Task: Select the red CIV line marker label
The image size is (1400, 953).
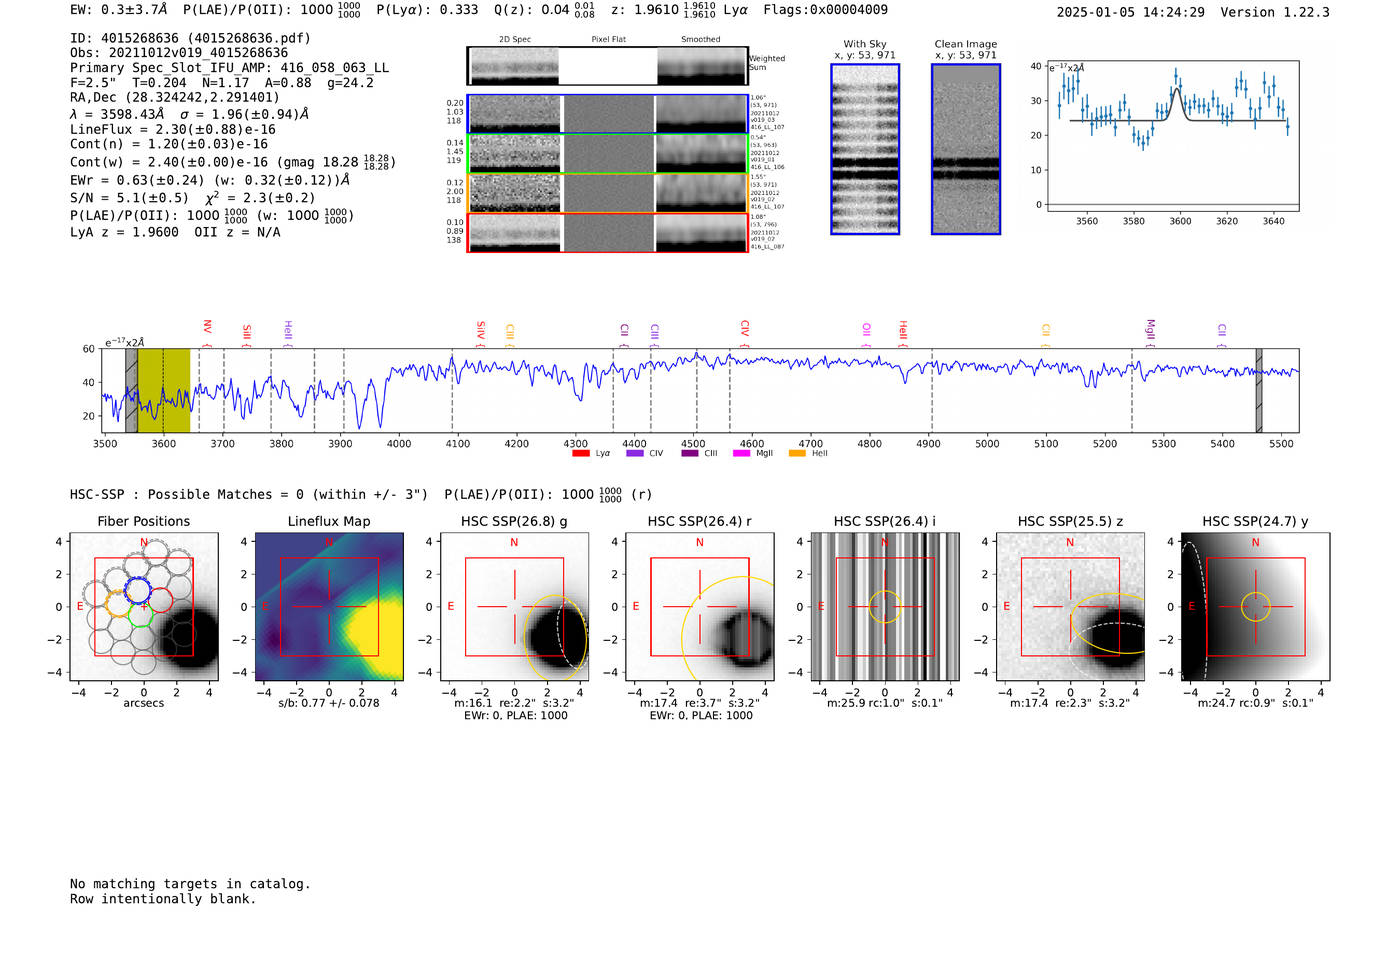Action: 744,329
